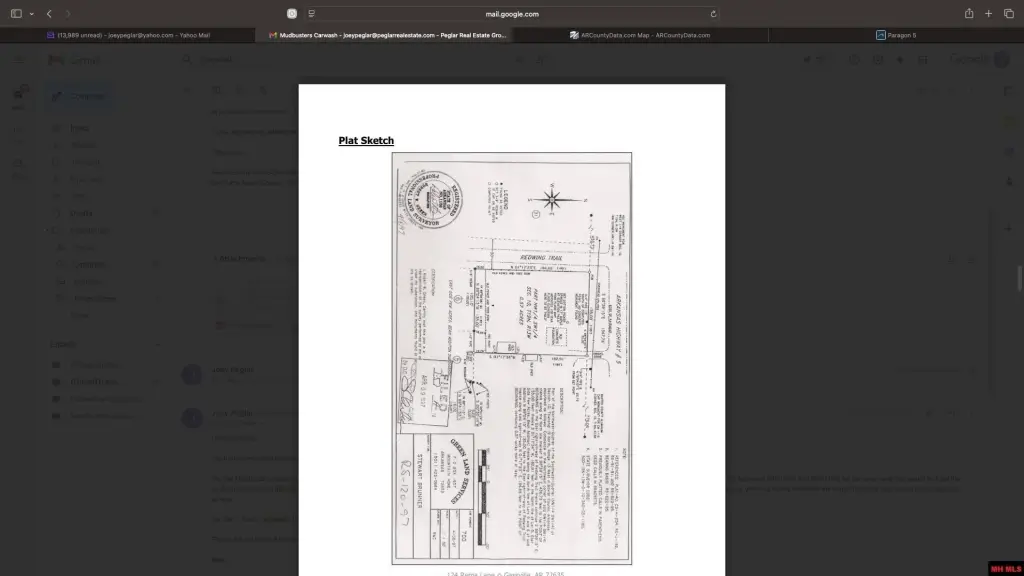Open the privacy report shield icon
1024x576 pixels.
tap(291, 14)
